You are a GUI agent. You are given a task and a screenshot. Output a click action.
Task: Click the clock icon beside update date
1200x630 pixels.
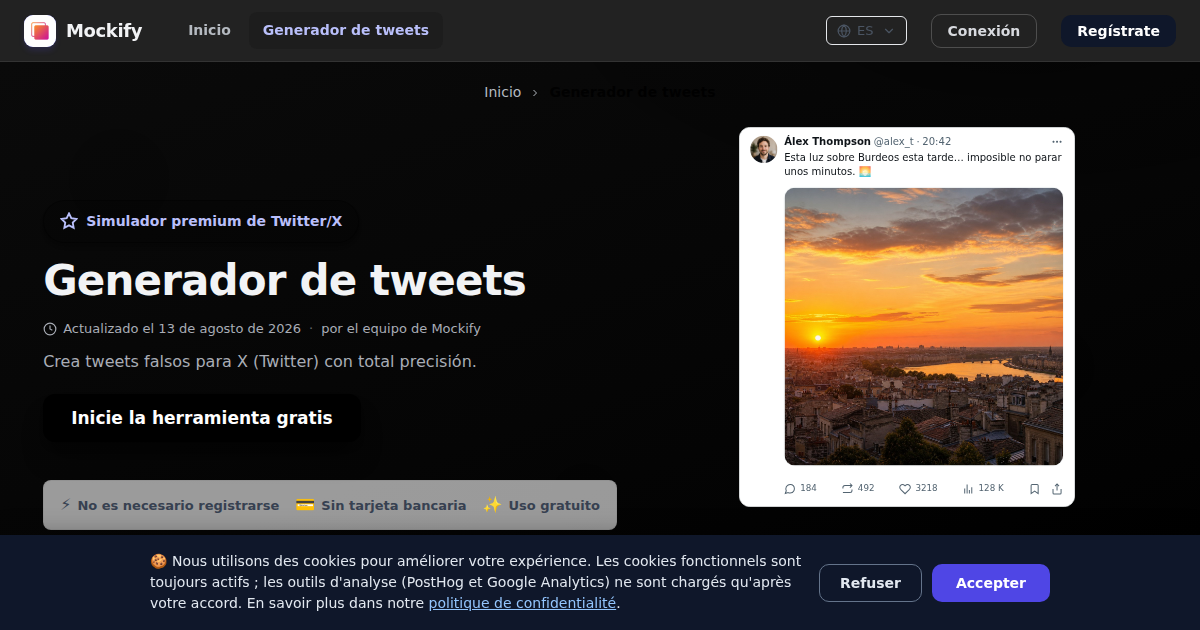(50, 329)
